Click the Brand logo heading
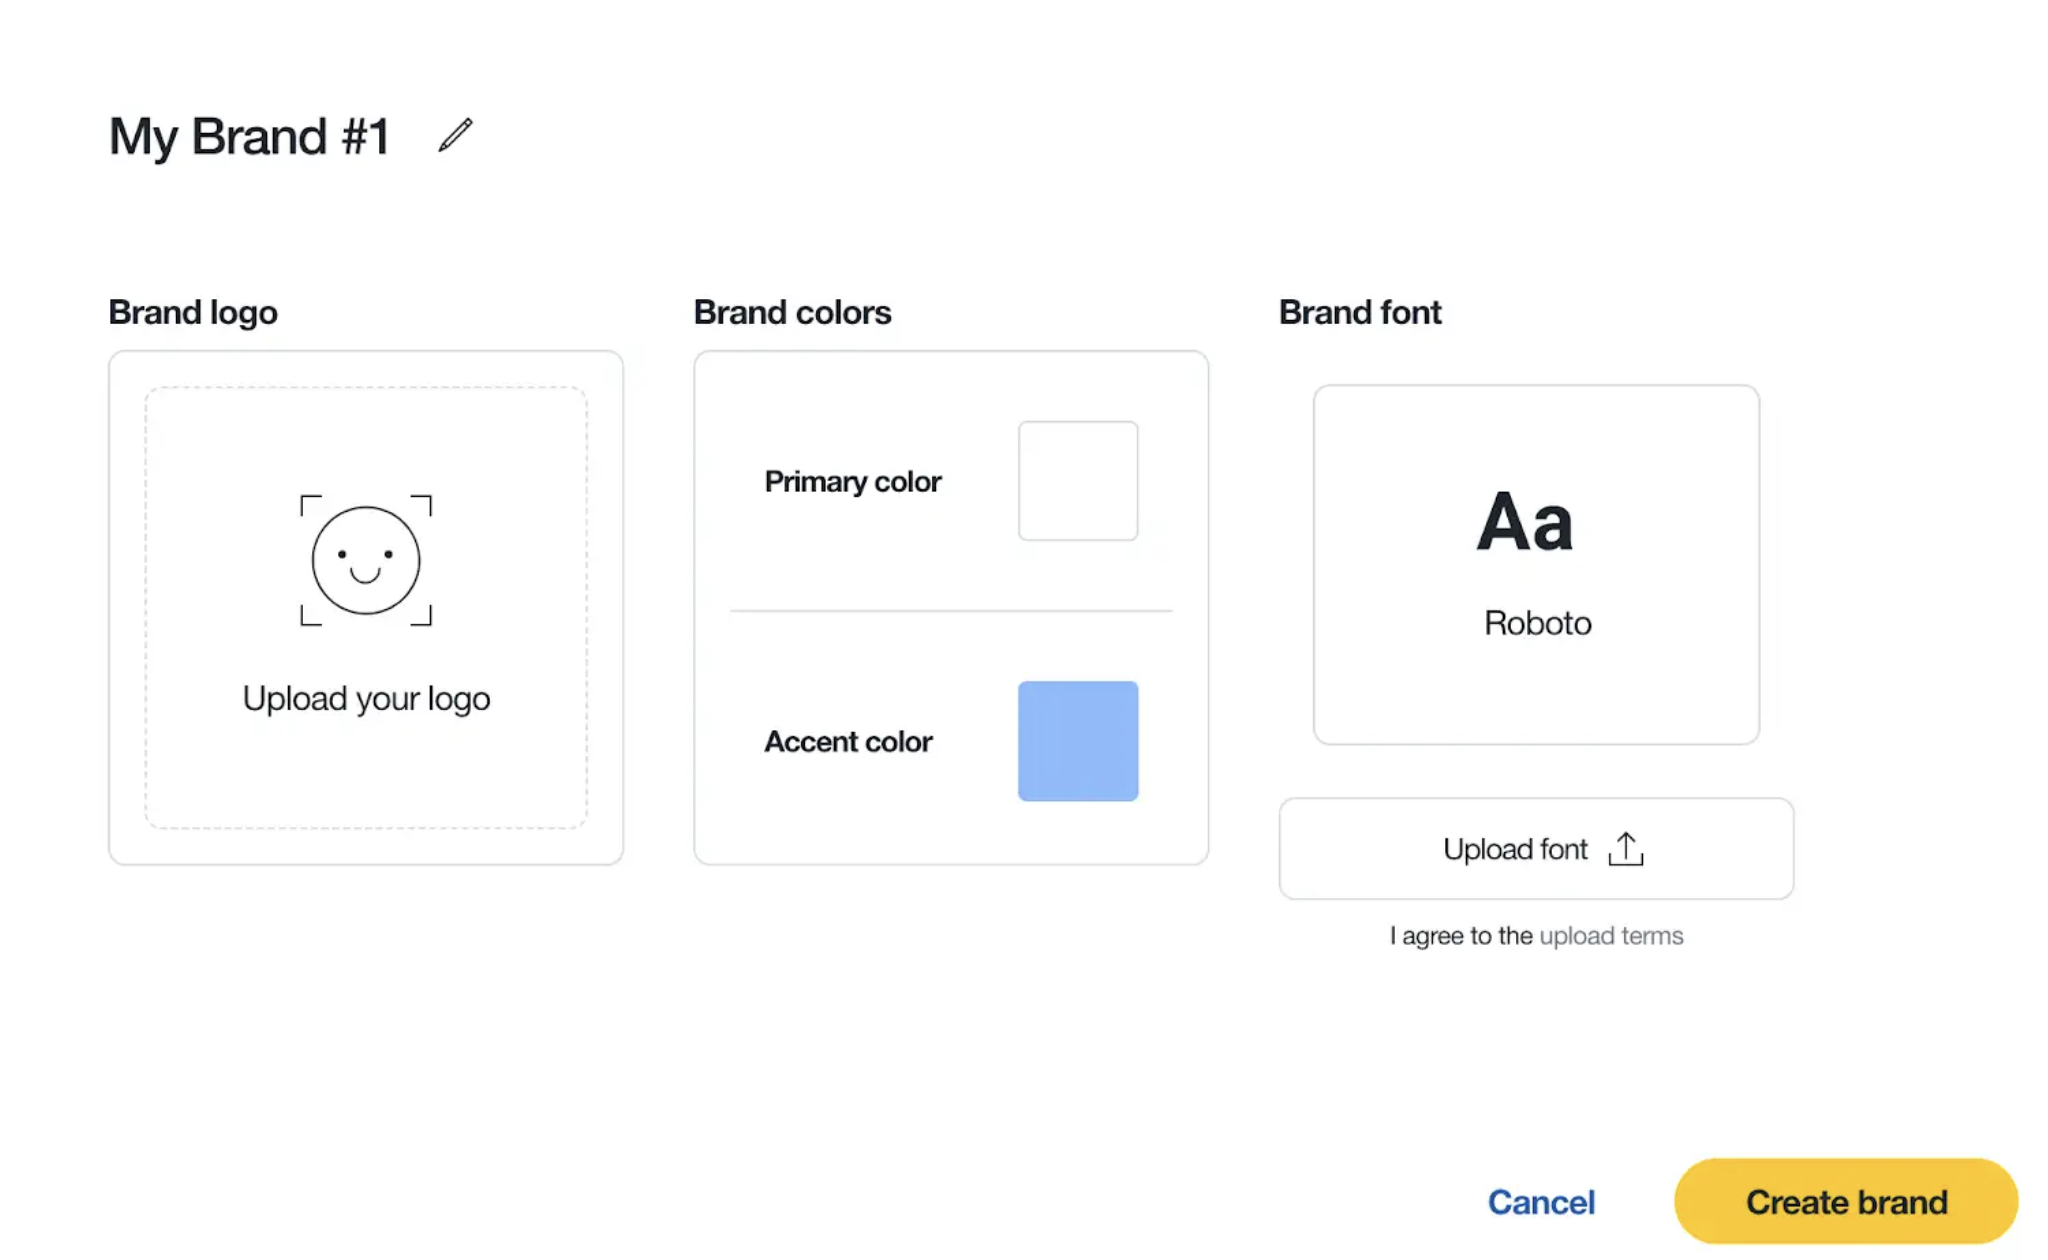The image size is (2048, 1260). [x=193, y=312]
